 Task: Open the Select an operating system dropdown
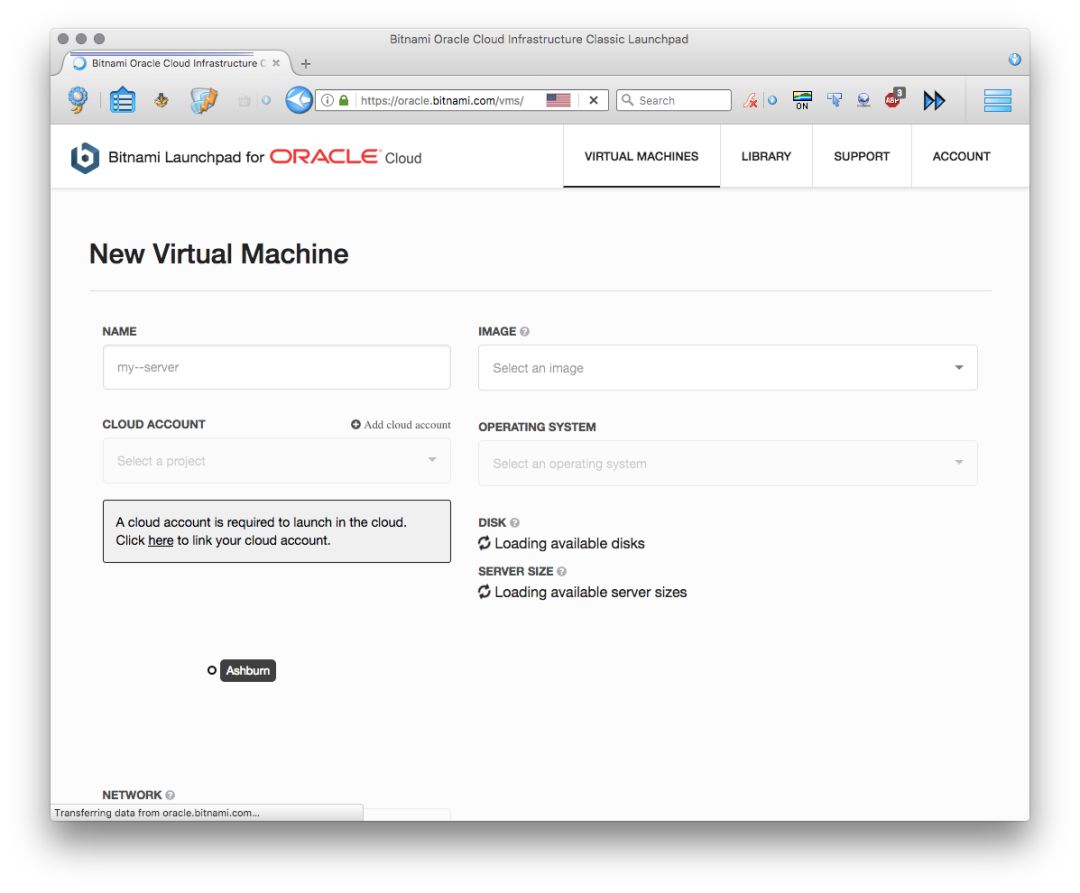click(x=727, y=463)
